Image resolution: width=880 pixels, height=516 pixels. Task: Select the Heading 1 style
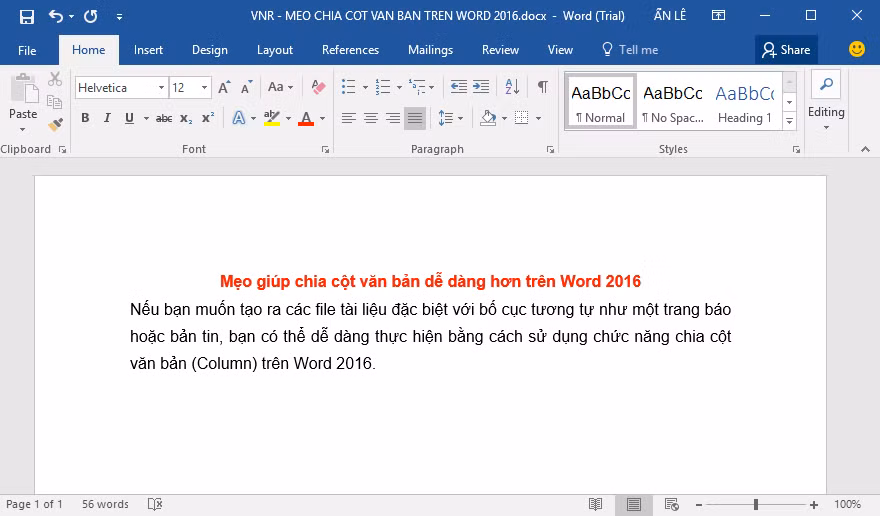coord(744,102)
